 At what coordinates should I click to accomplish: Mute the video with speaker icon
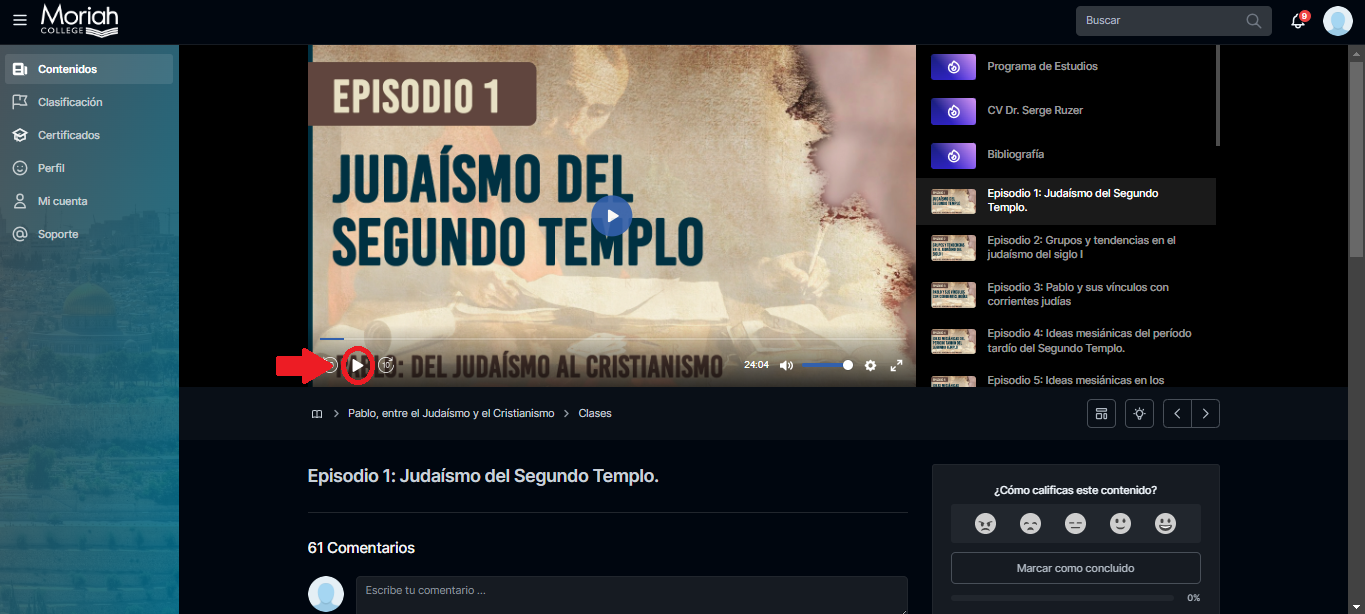[786, 366]
